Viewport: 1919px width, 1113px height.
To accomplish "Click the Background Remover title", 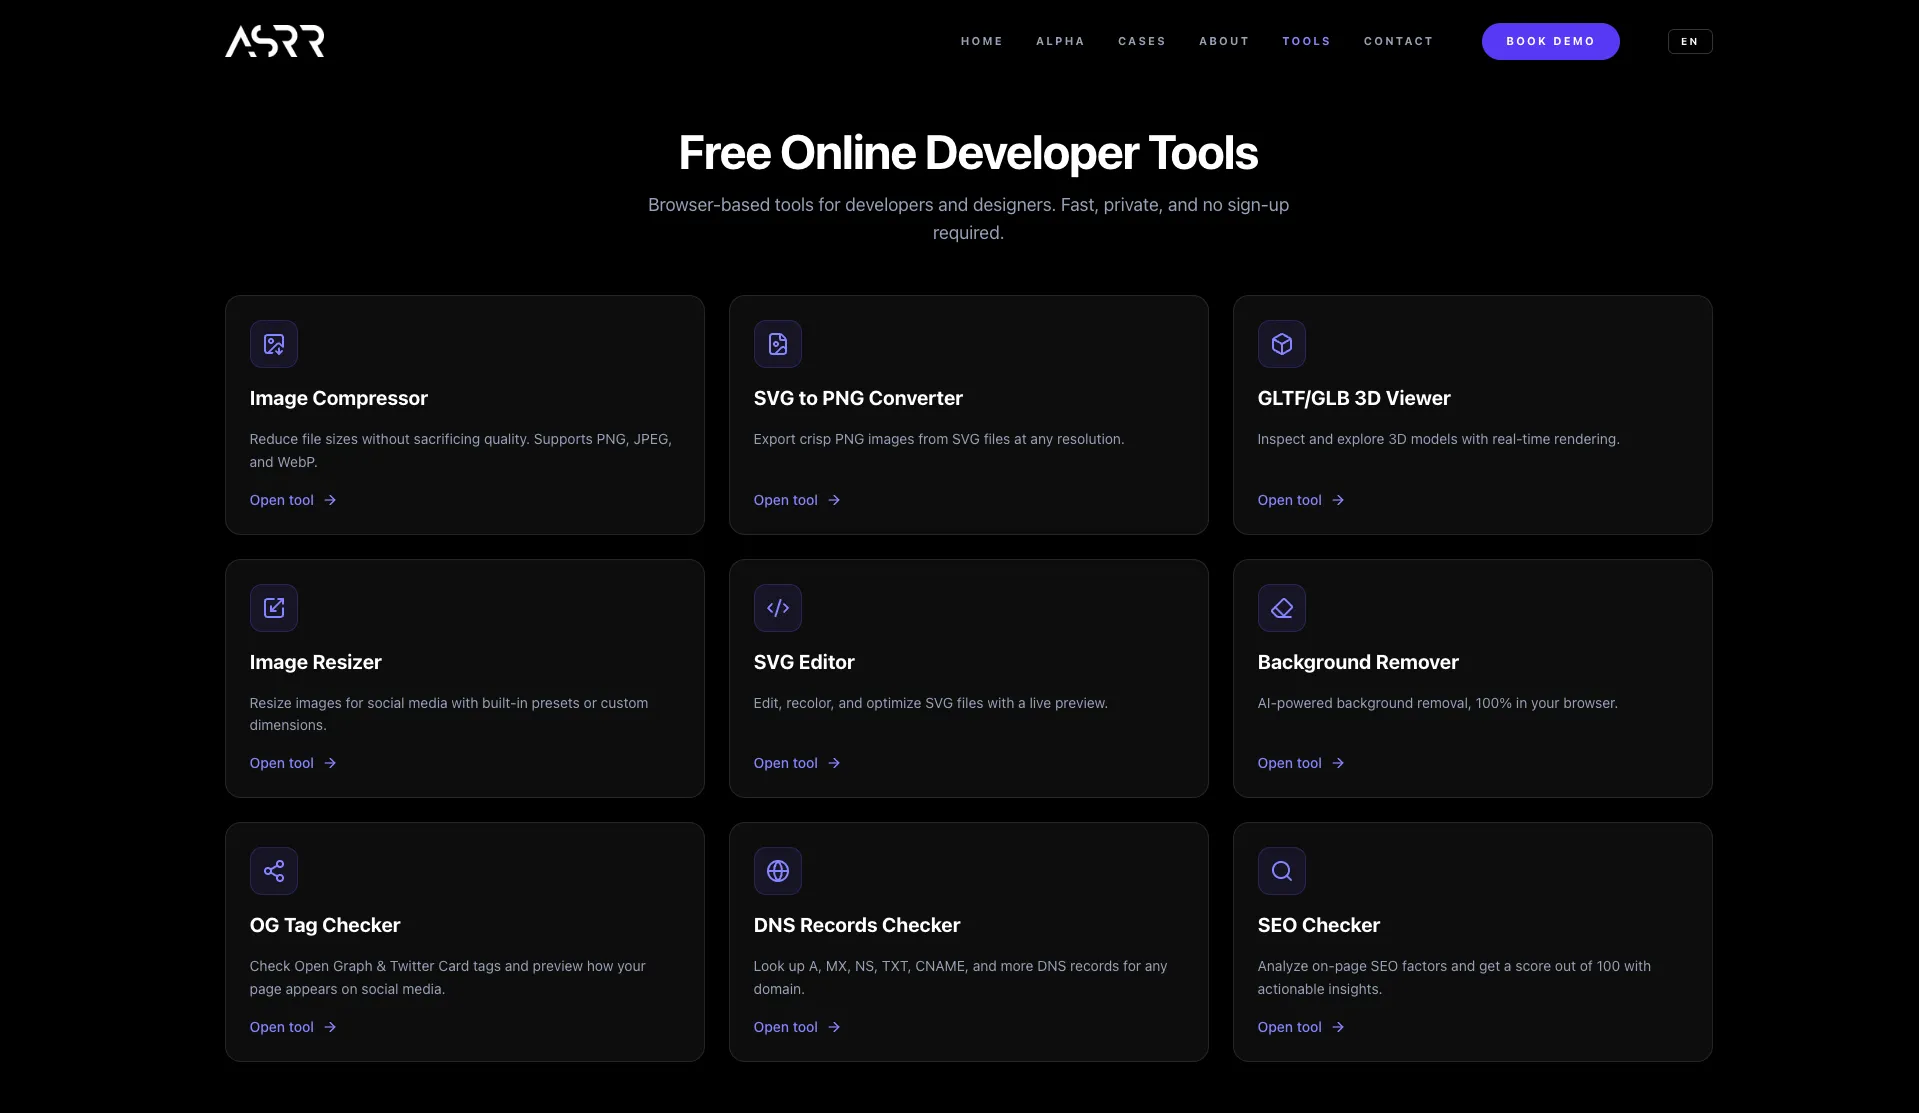I will click(1358, 662).
